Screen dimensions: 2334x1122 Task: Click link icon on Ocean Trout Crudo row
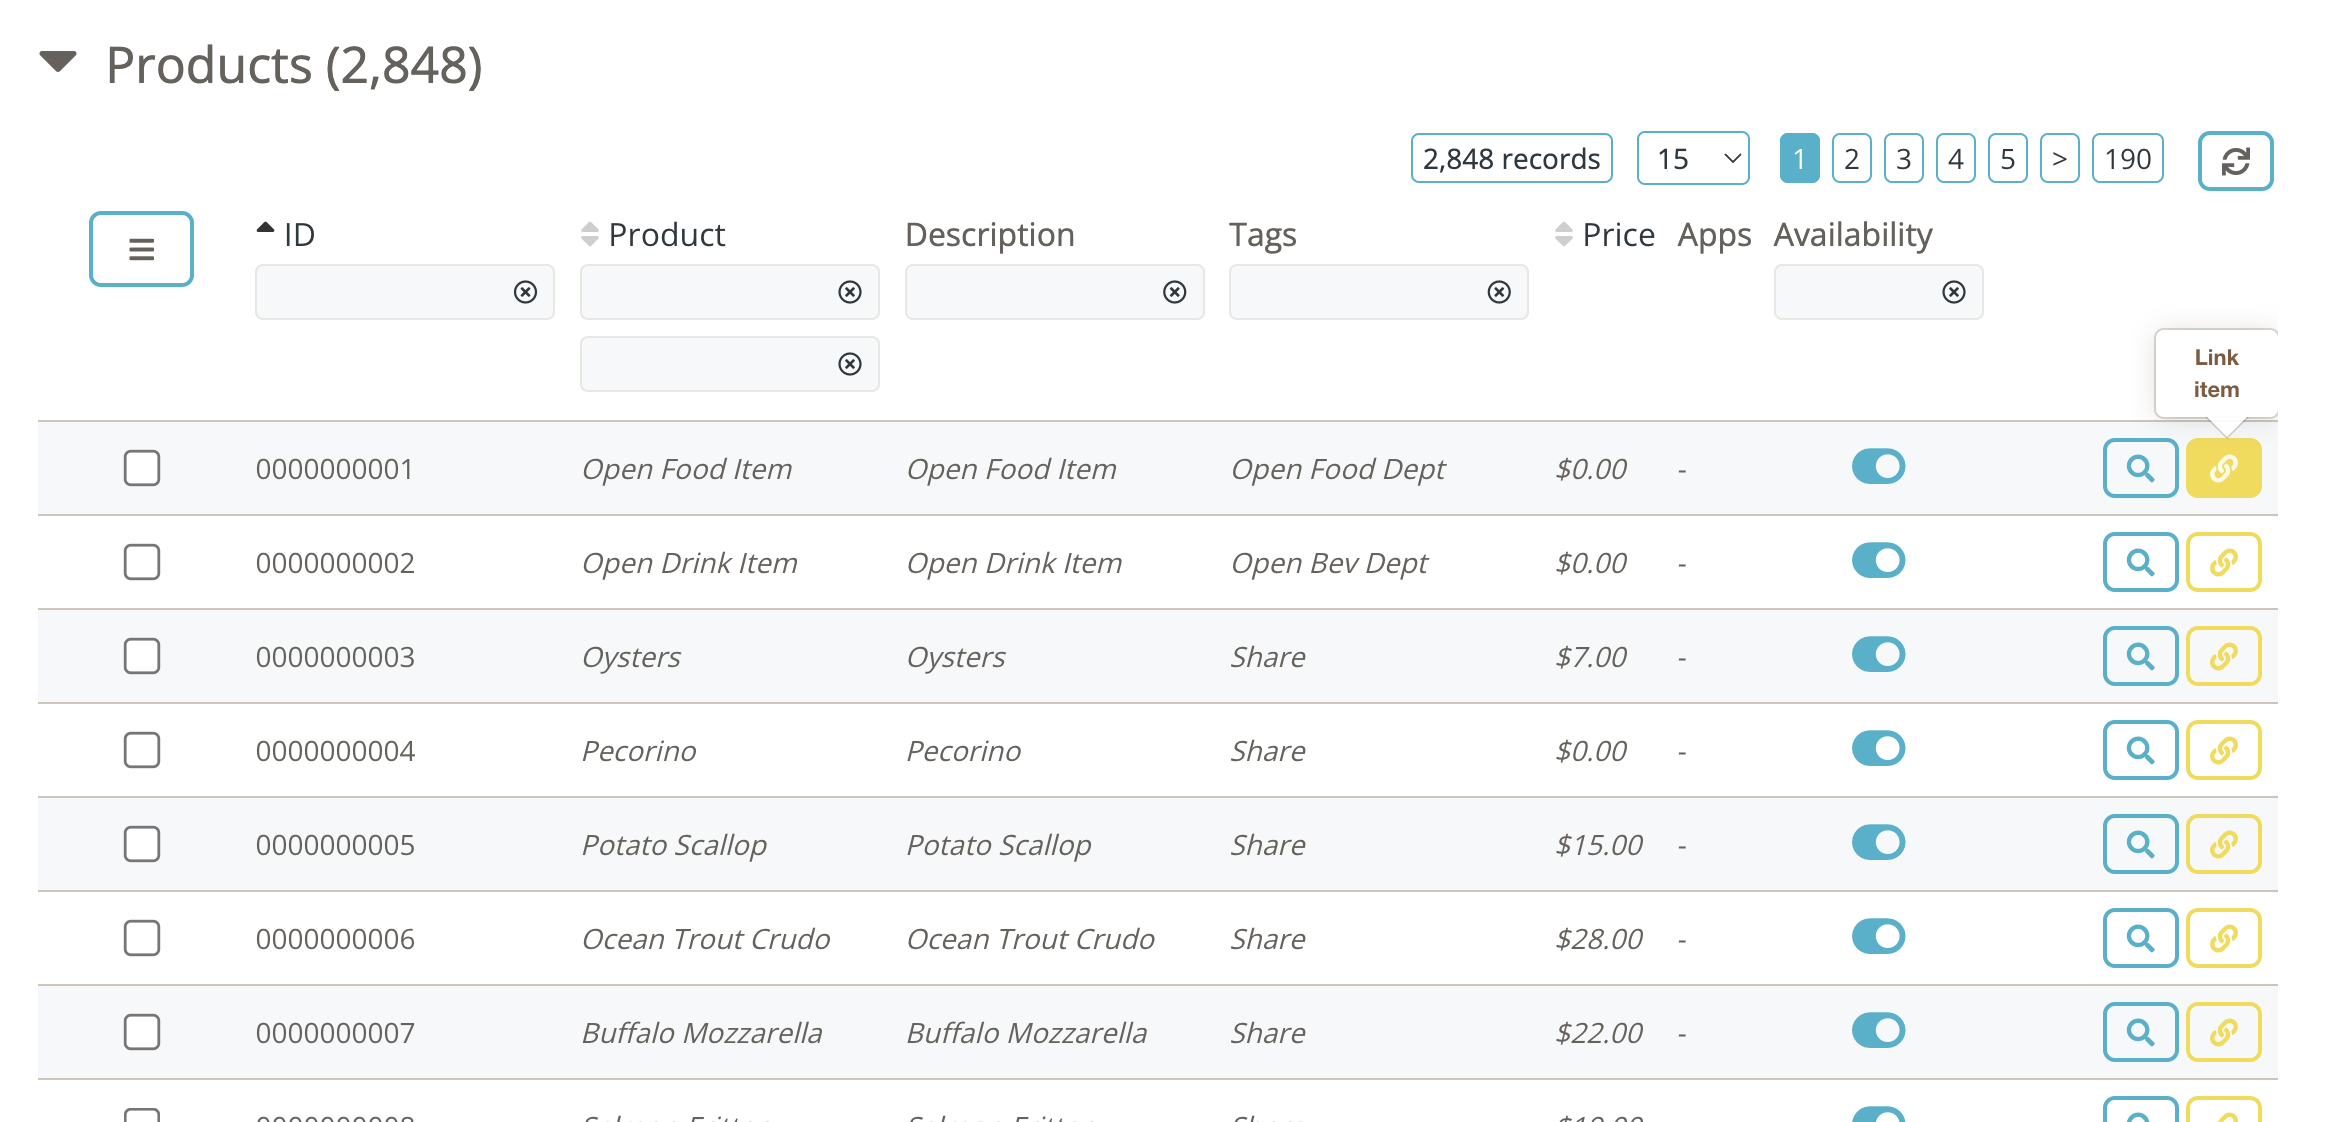(2223, 938)
